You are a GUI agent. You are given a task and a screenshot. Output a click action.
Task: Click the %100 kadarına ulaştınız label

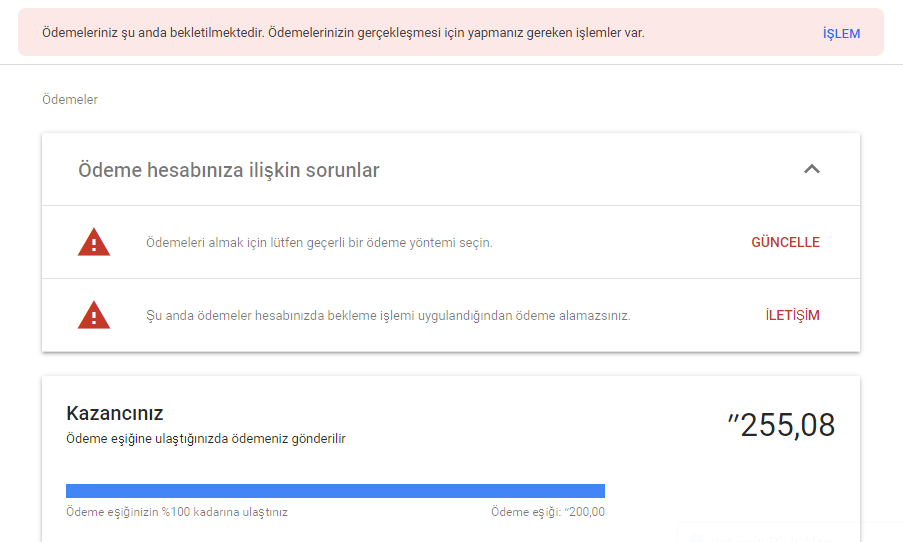(177, 512)
